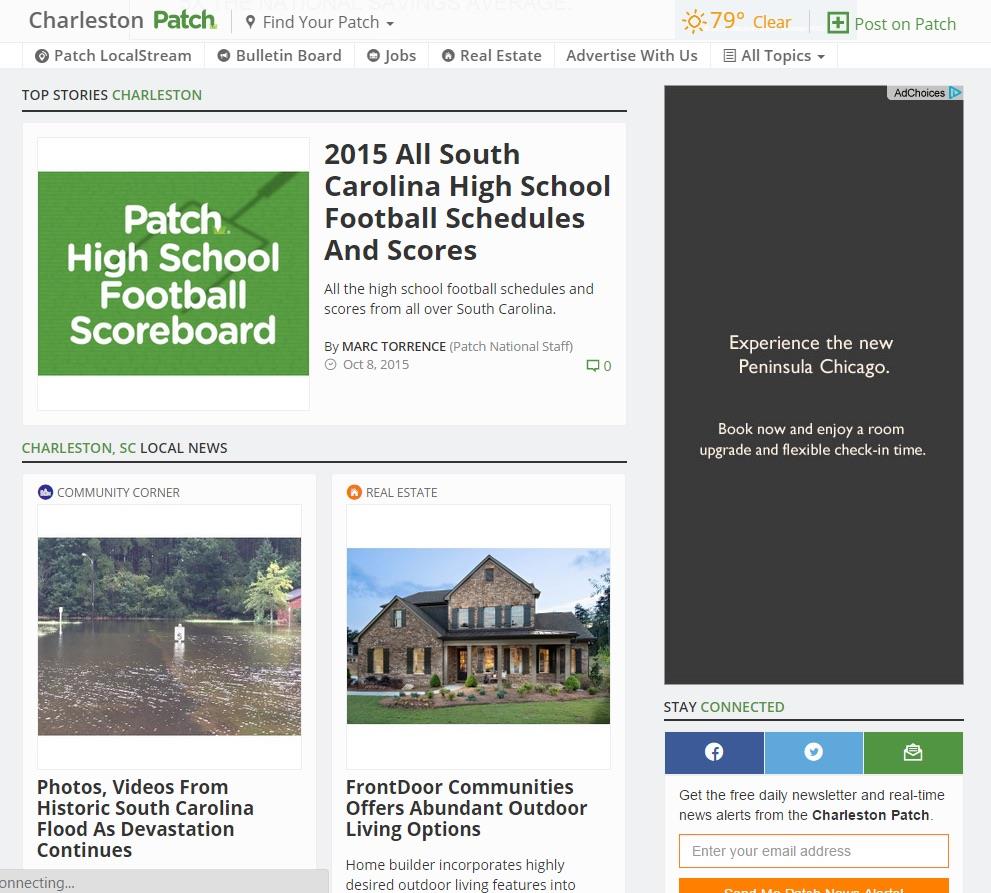Screen dimensions: 991x893
Task: Go to Bulletin Board section
Action: [x=279, y=56]
